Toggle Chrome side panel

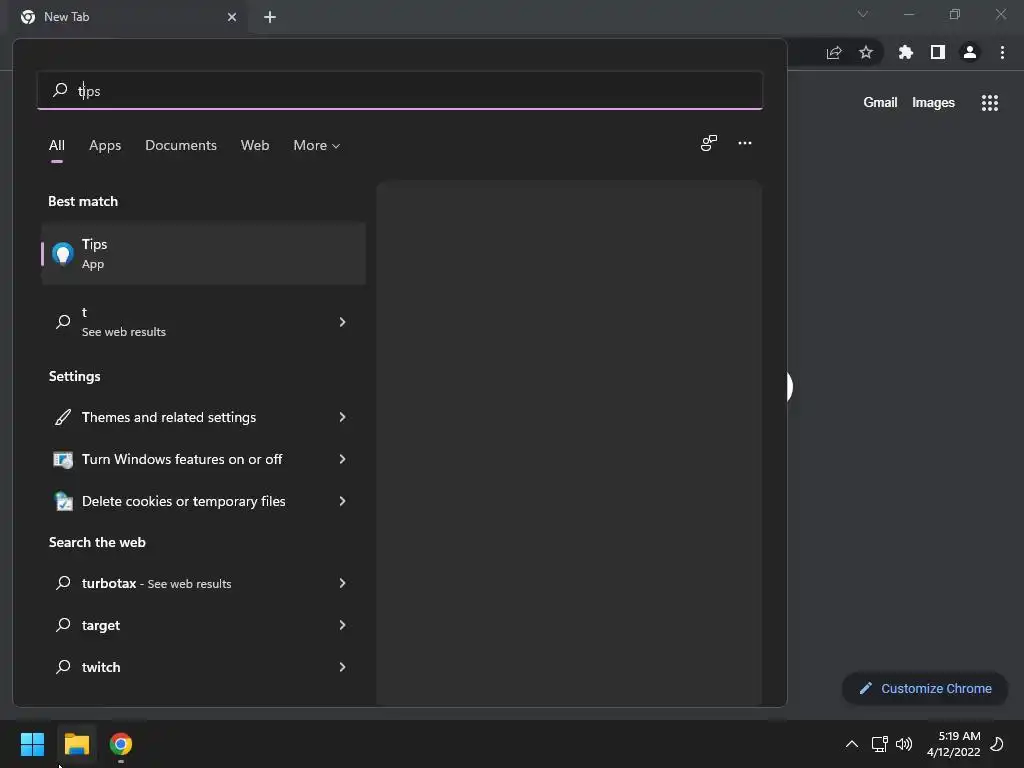938,52
